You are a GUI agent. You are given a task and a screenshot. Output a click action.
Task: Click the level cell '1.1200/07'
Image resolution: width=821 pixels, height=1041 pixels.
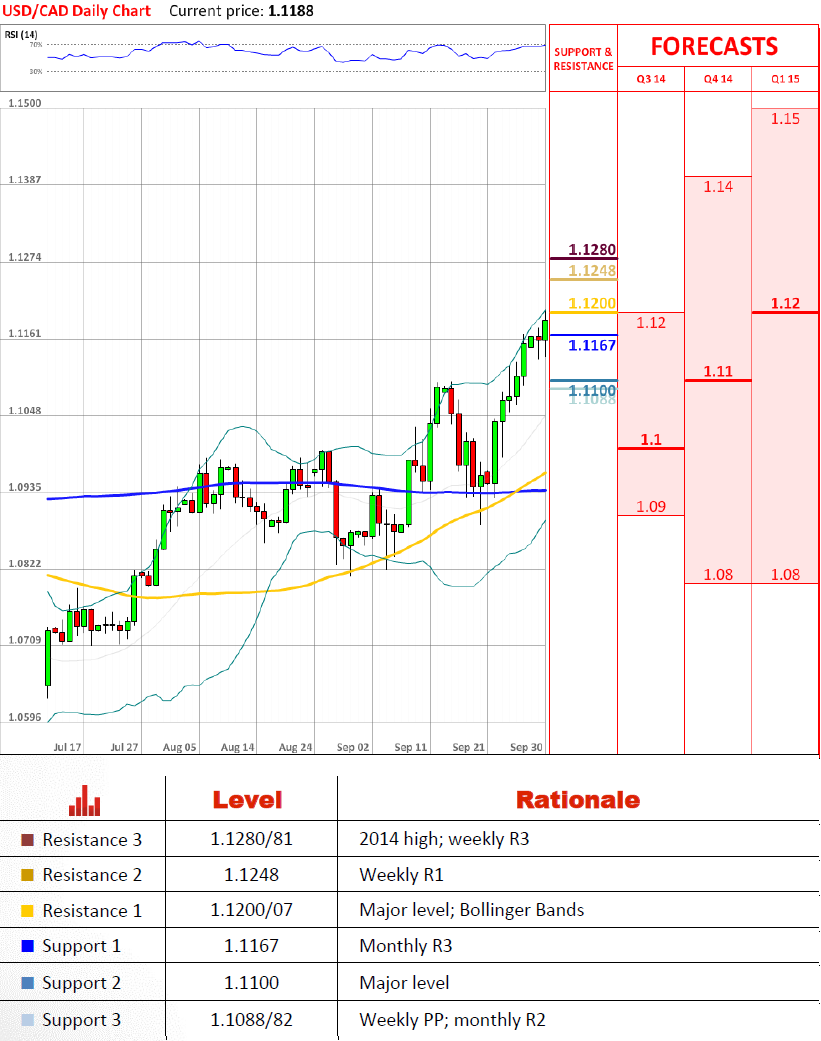tap(252, 910)
